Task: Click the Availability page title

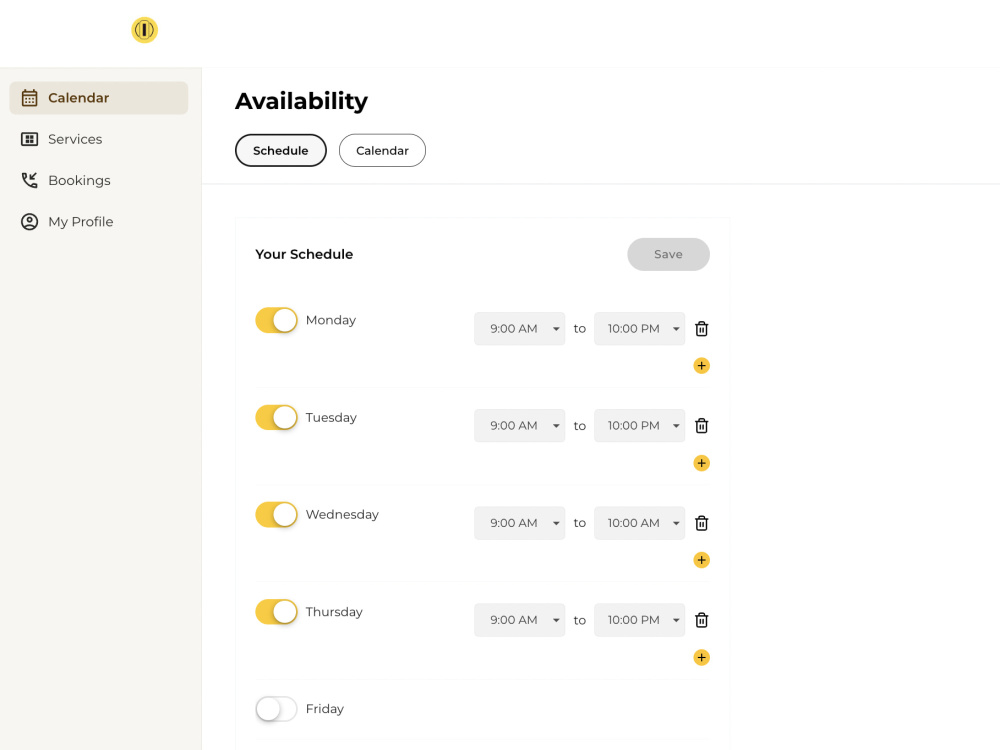Action: [x=302, y=101]
